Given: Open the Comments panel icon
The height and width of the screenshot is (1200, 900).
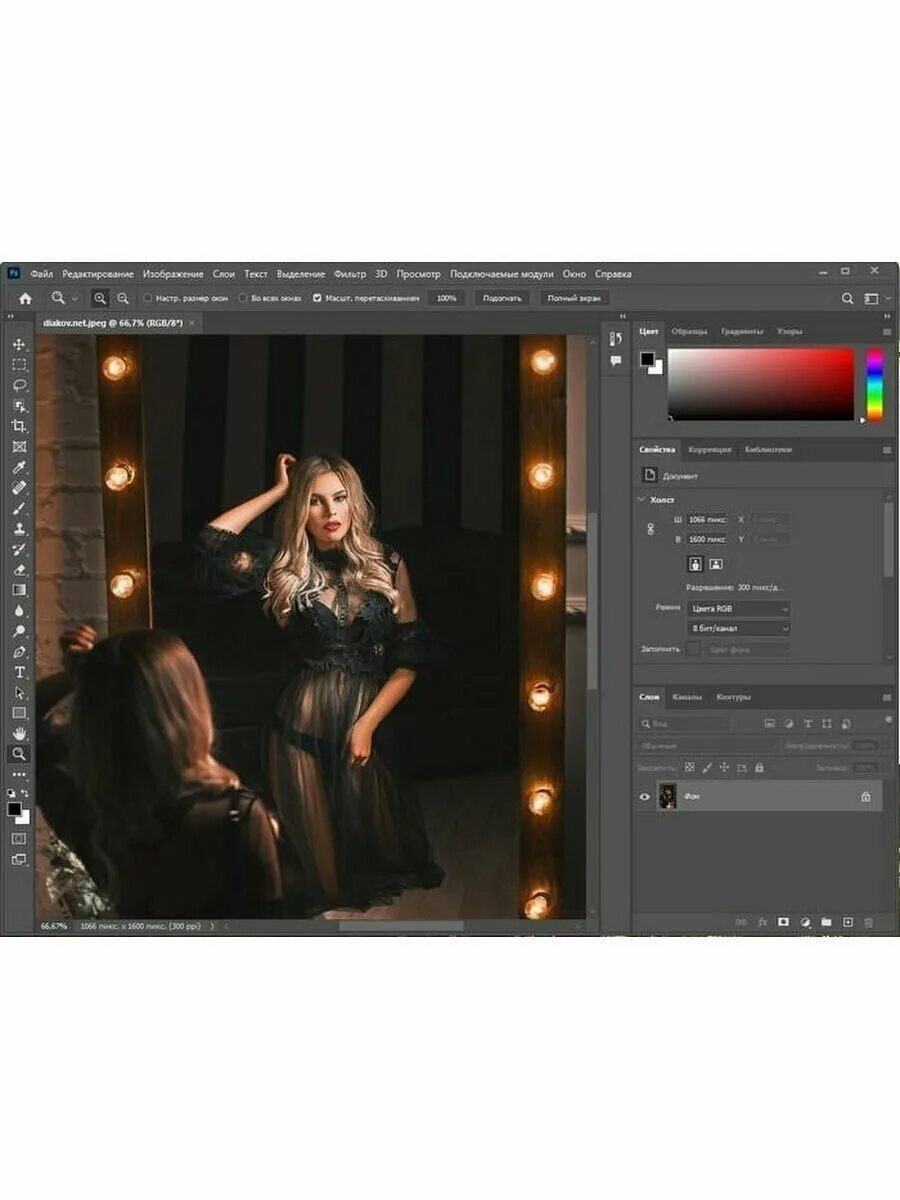Looking at the screenshot, I should [x=616, y=360].
